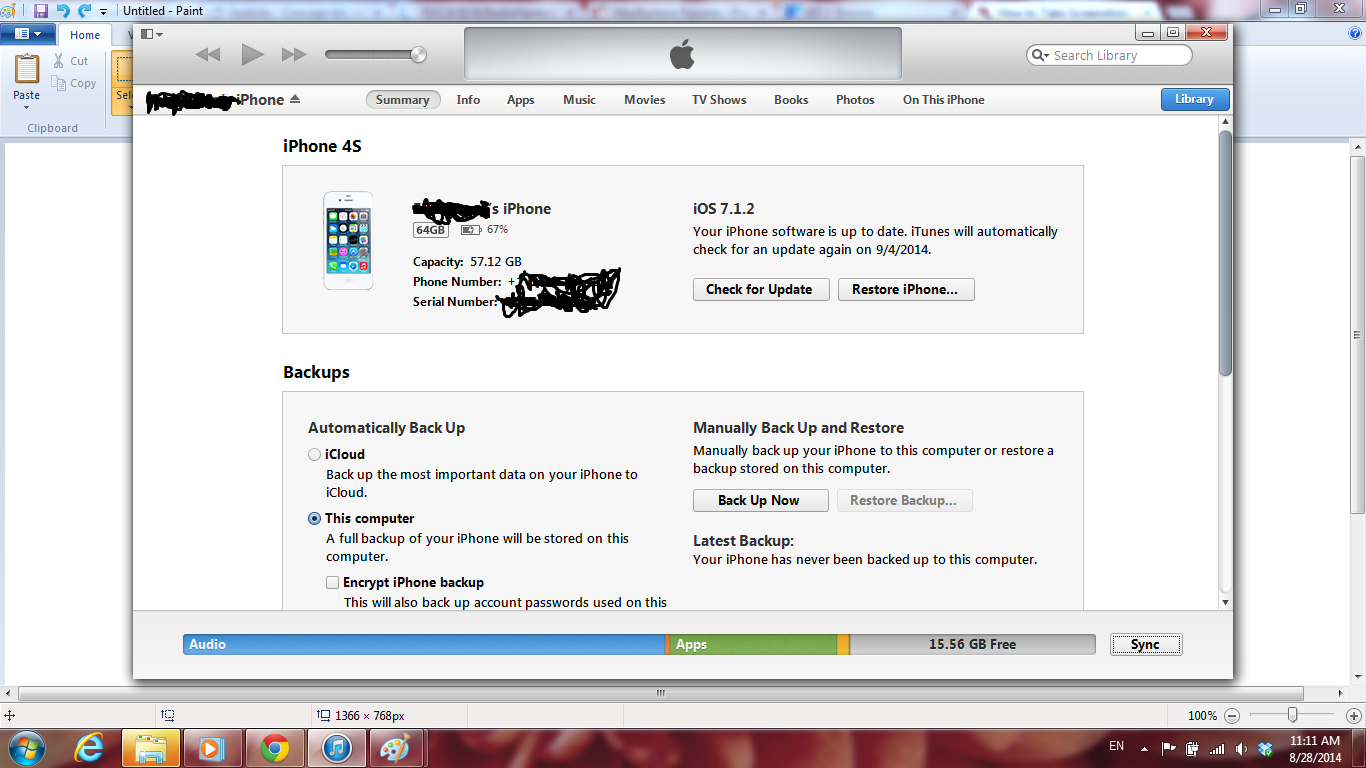Click the iTunes scrollbar down arrow

1226,603
